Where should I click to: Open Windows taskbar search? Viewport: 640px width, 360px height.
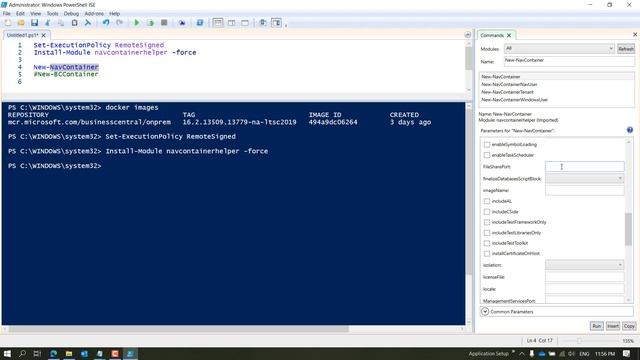[x=22, y=353]
